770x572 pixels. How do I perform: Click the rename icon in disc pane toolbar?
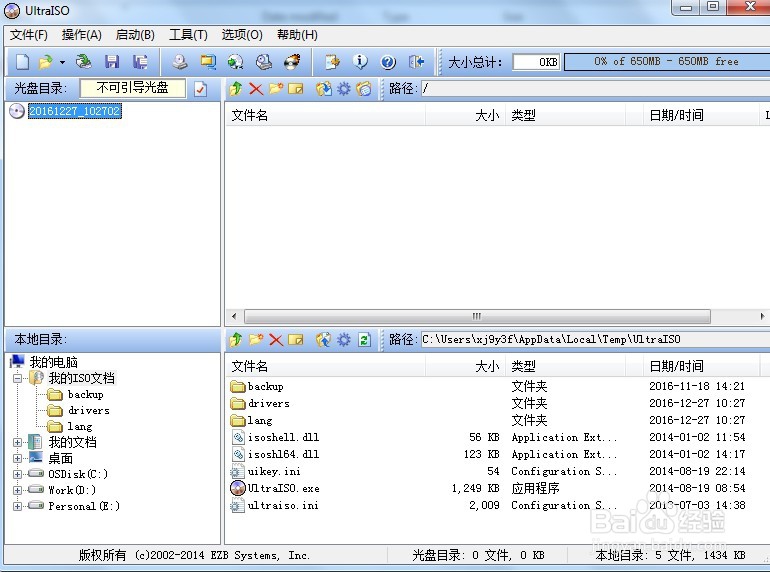pyautogui.click(x=296, y=89)
